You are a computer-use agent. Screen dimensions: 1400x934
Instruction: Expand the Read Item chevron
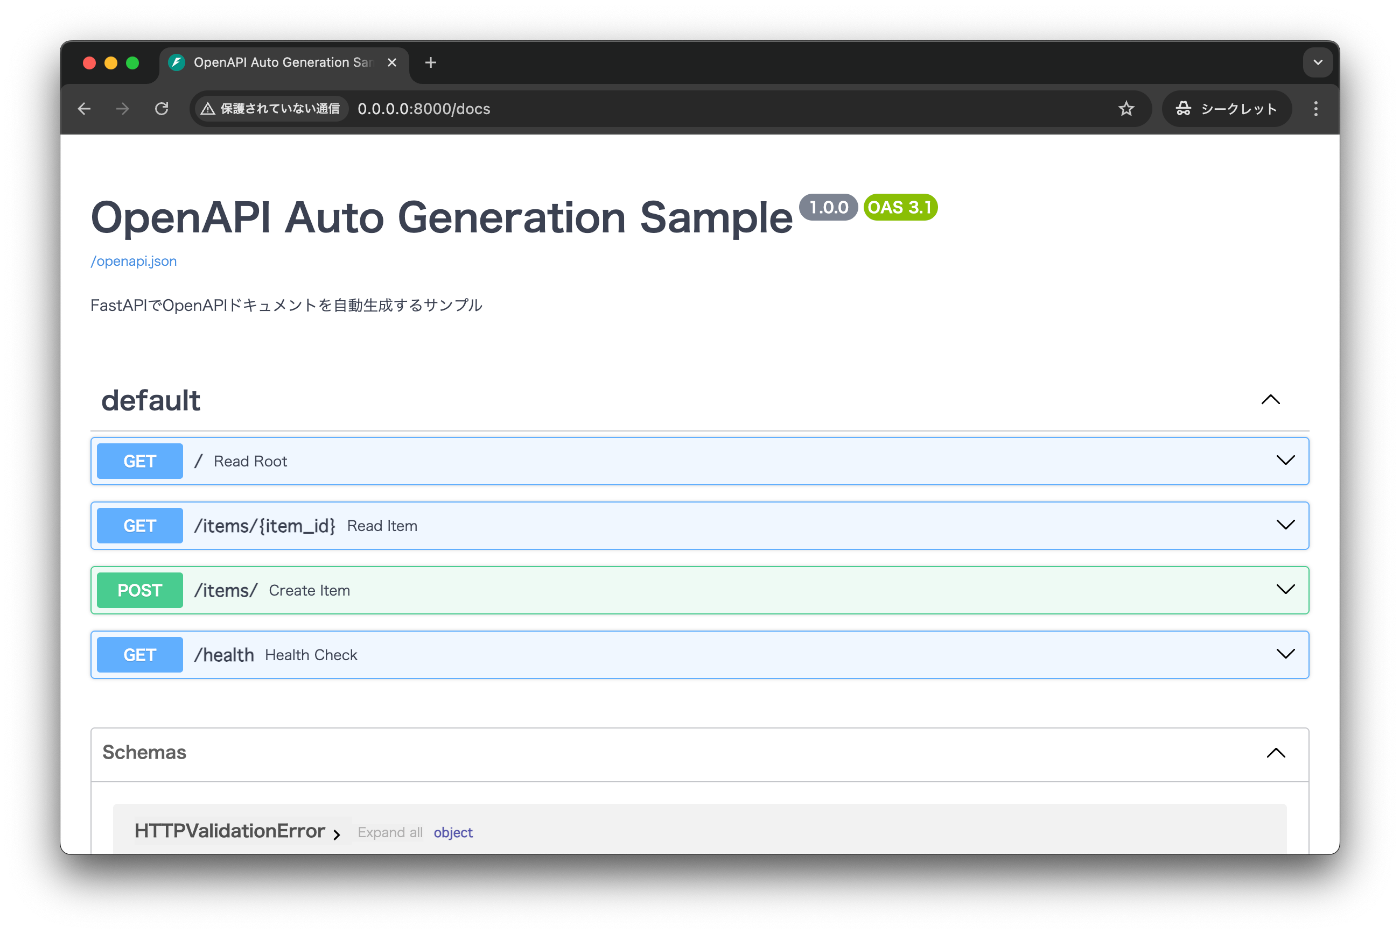(x=1286, y=525)
